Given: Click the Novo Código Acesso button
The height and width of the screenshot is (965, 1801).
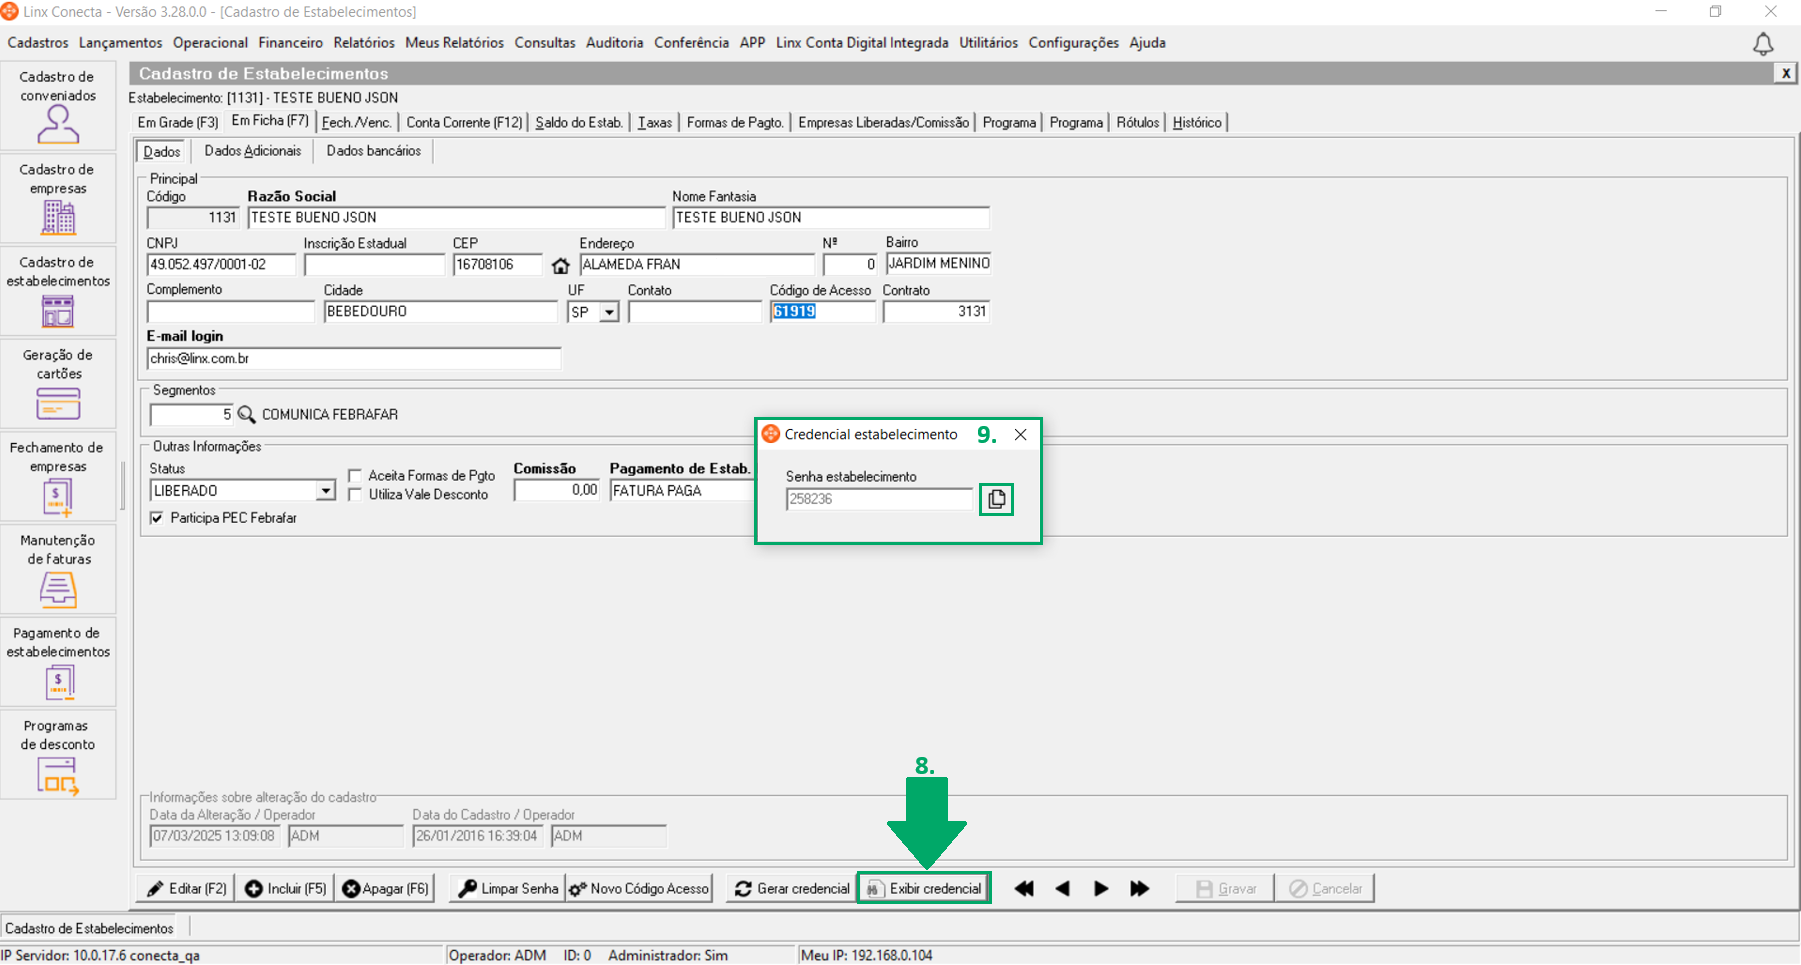Looking at the screenshot, I should coord(639,888).
